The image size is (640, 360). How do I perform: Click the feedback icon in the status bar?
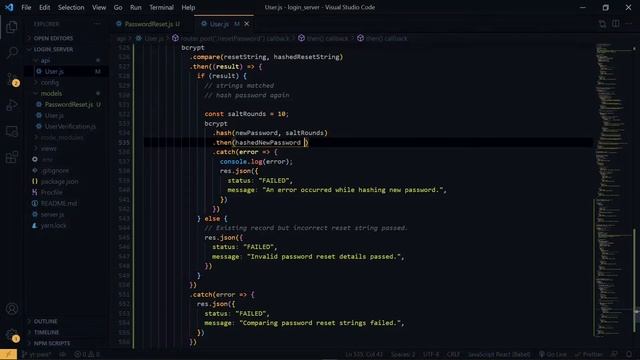(x=614, y=354)
